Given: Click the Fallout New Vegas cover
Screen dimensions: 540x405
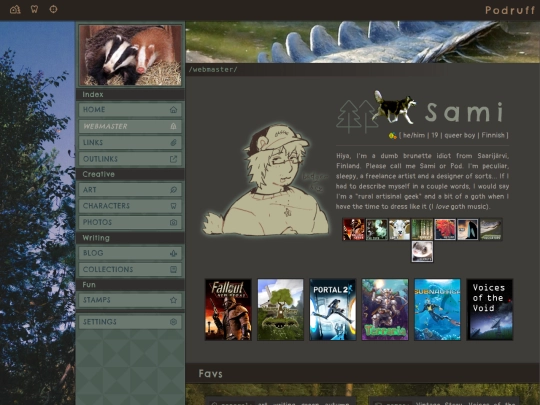Looking at the screenshot, I should click(228, 310).
